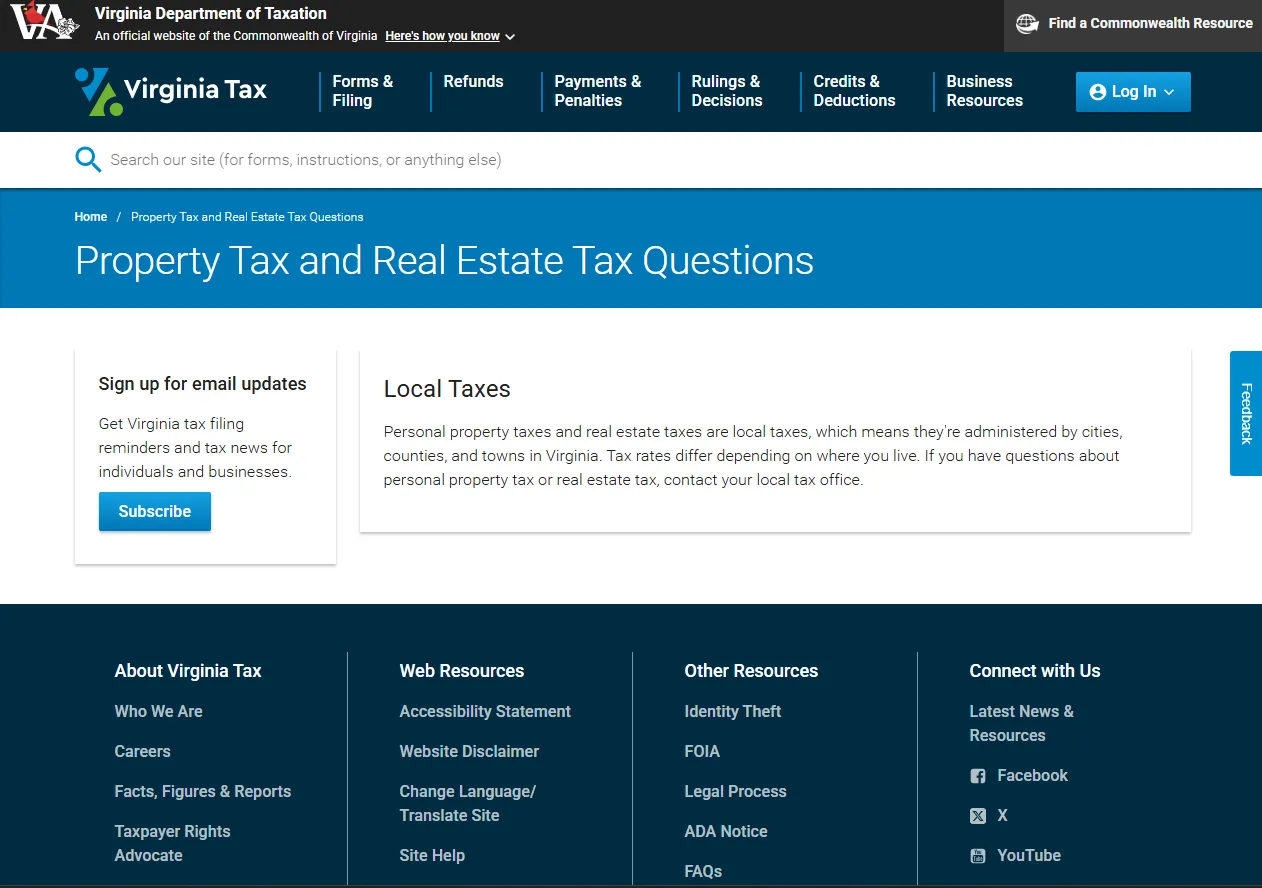Open Latest News & Resources link

(1021, 723)
